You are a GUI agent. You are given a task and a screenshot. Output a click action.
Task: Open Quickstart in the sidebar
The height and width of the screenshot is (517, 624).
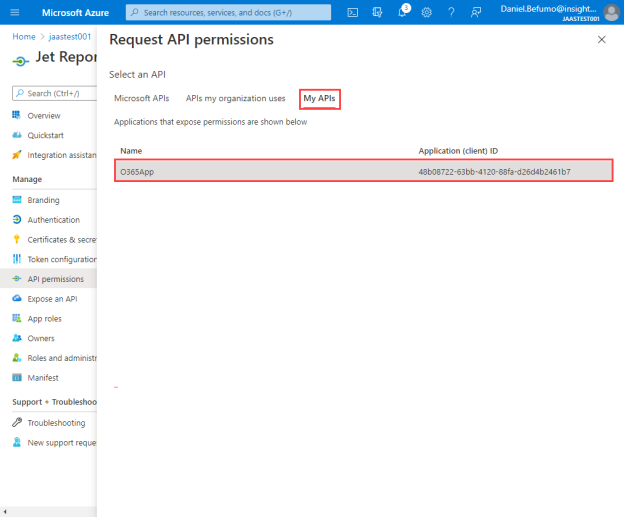[45, 135]
